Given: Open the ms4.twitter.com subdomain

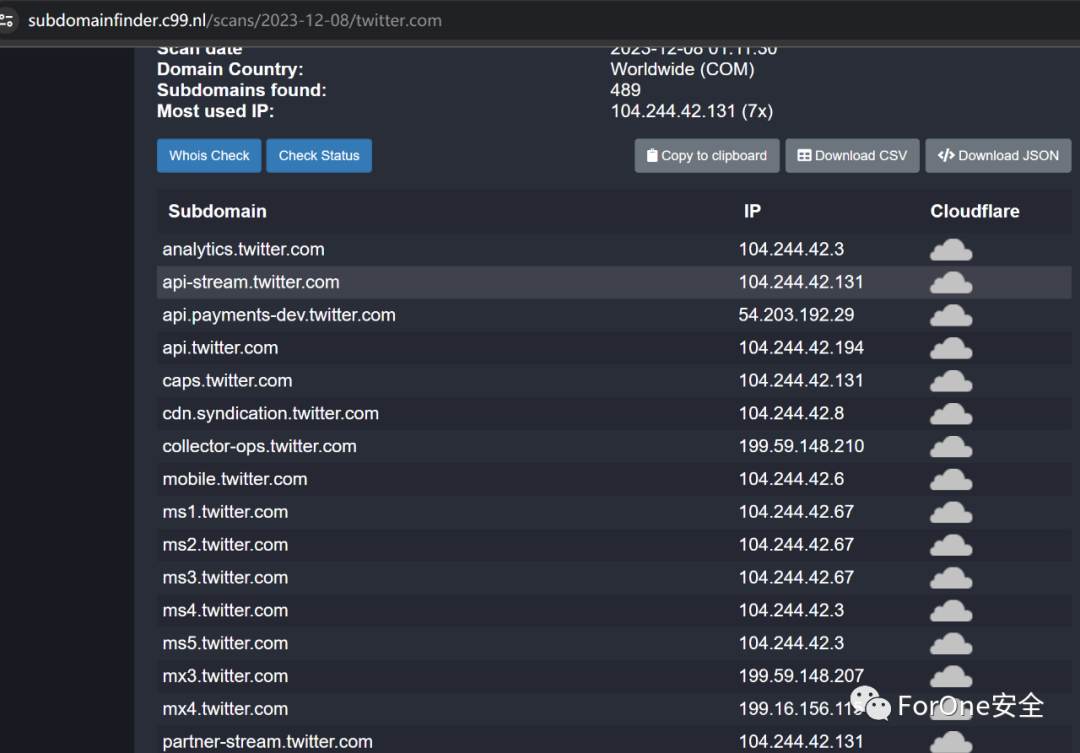Looking at the screenshot, I should (x=225, y=610).
